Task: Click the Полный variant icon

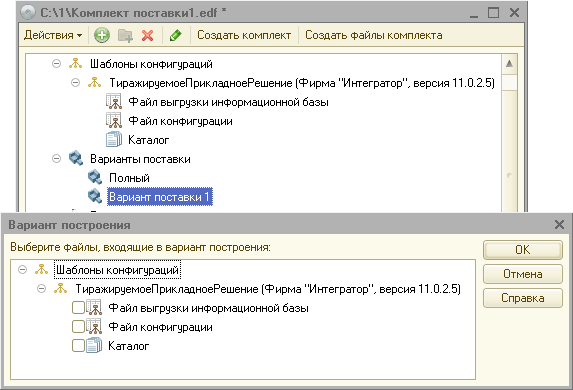Action: (x=95, y=178)
